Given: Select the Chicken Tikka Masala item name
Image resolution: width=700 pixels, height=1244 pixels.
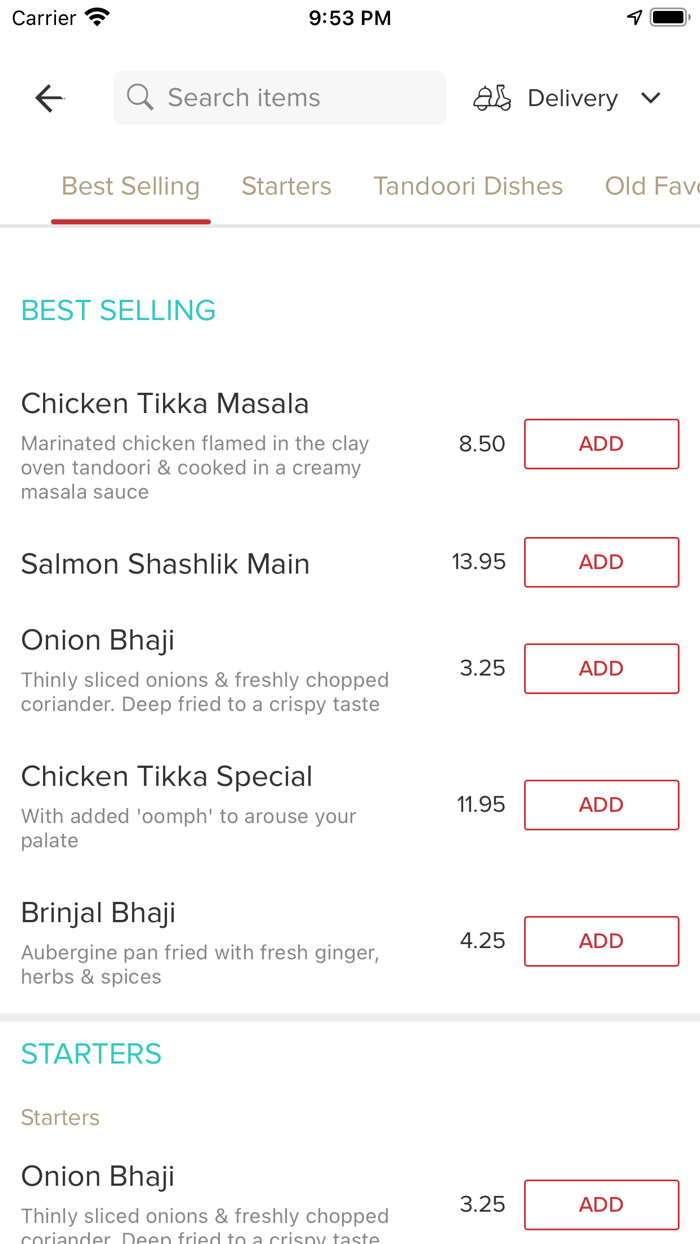Looking at the screenshot, I should 165,403.
